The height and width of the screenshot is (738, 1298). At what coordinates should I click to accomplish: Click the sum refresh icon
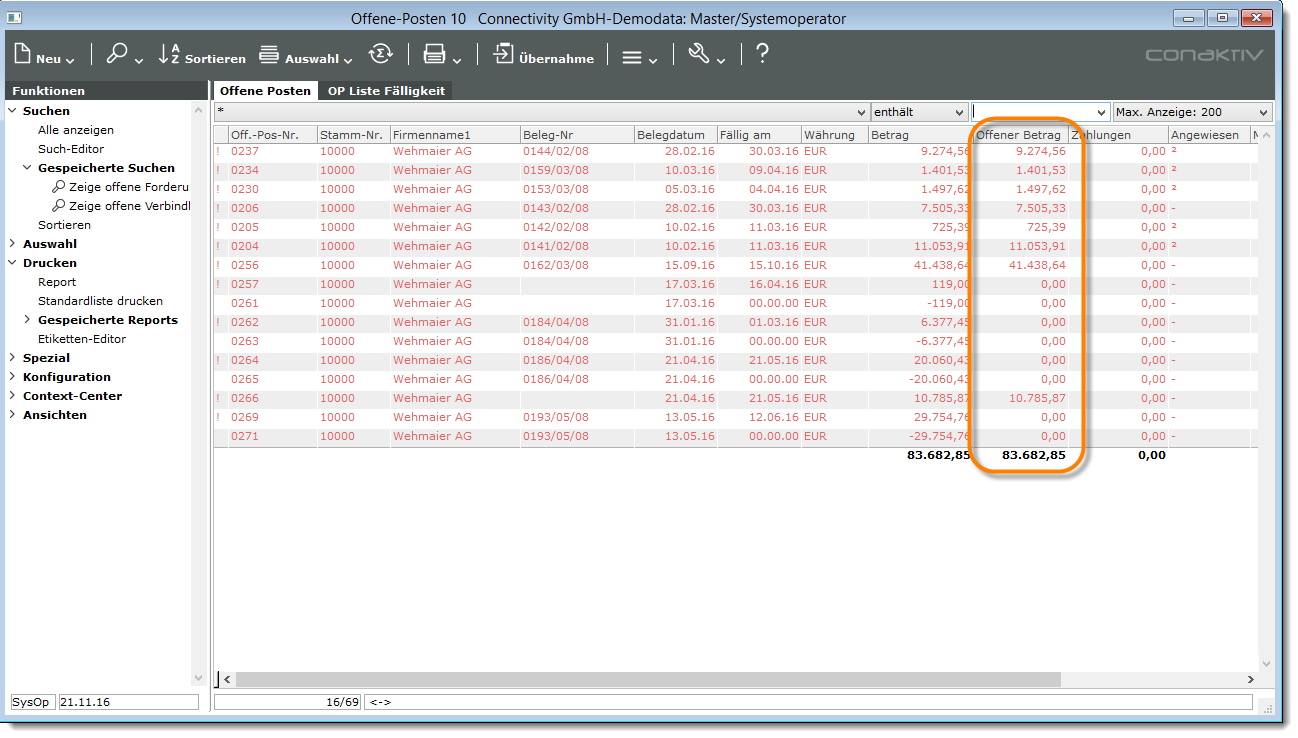coord(380,55)
